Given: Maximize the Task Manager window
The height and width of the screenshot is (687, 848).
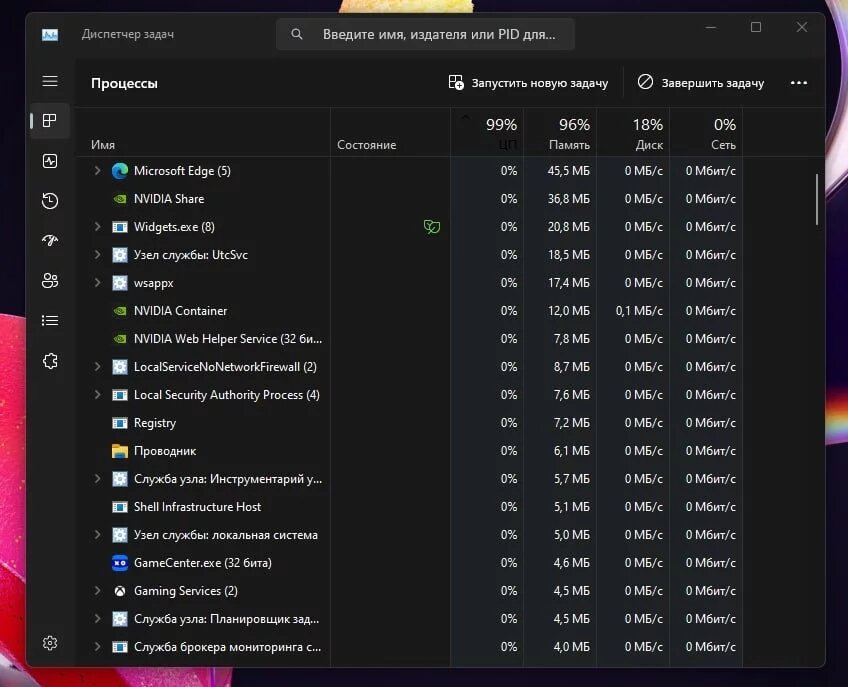Looking at the screenshot, I should [x=756, y=27].
